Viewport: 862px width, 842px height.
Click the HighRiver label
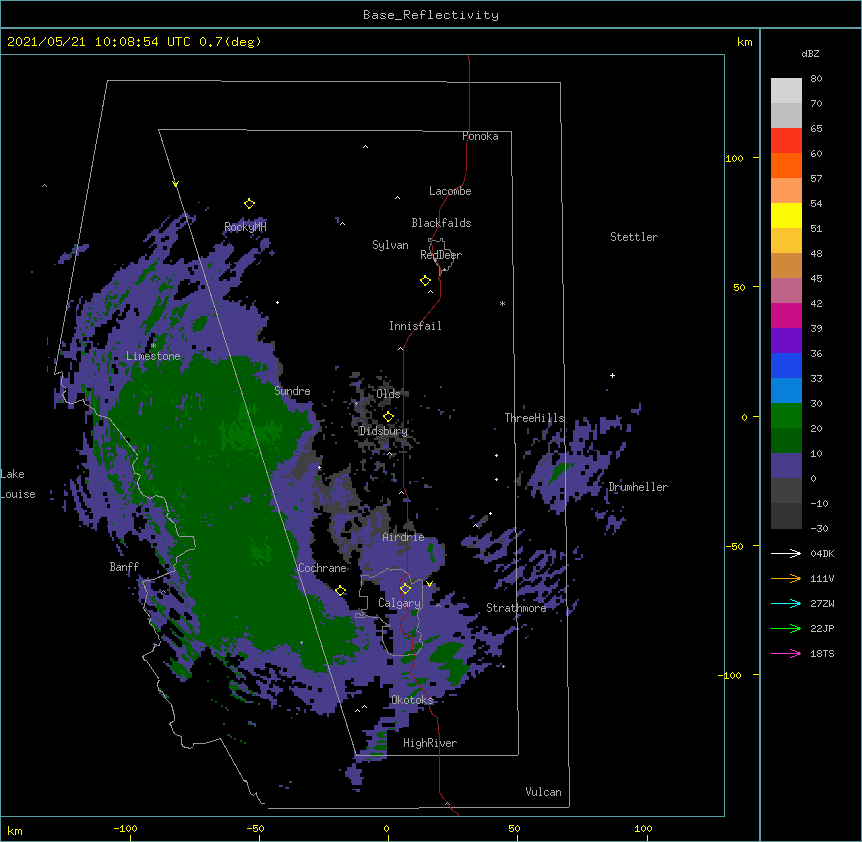430,743
